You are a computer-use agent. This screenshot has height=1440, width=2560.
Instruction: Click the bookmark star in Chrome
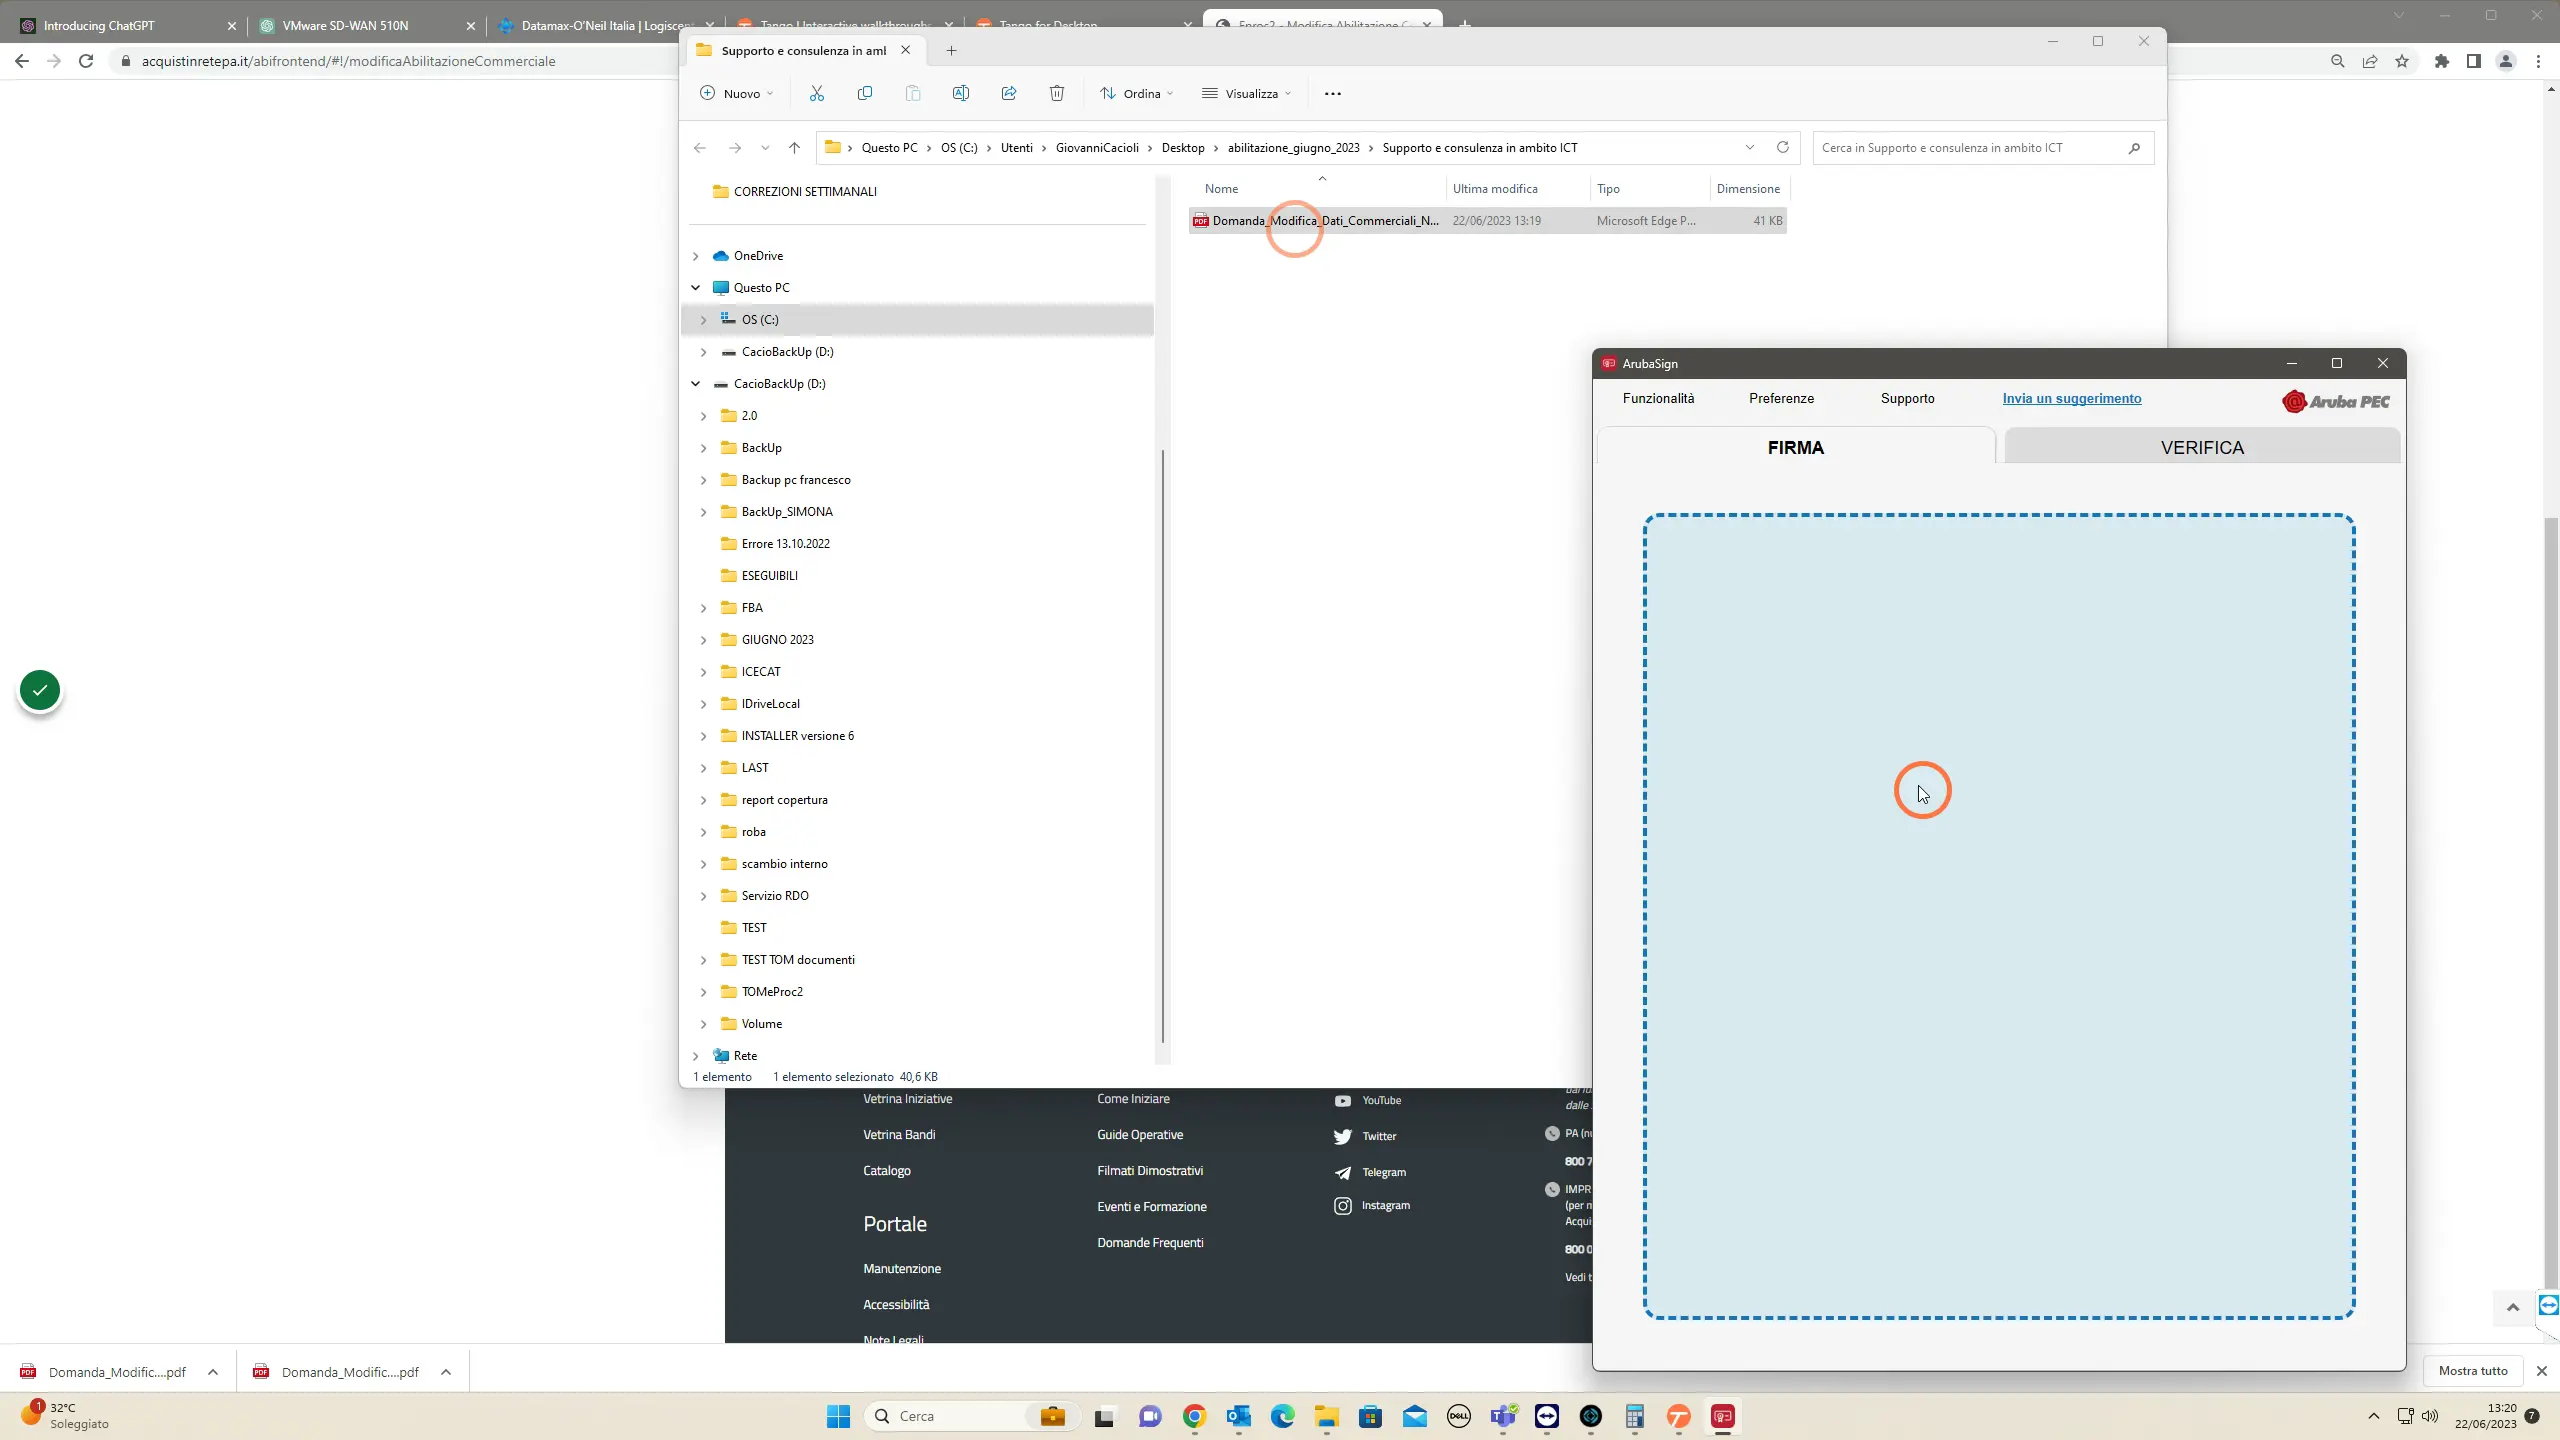pyautogui.click(x=2402, y=61)
